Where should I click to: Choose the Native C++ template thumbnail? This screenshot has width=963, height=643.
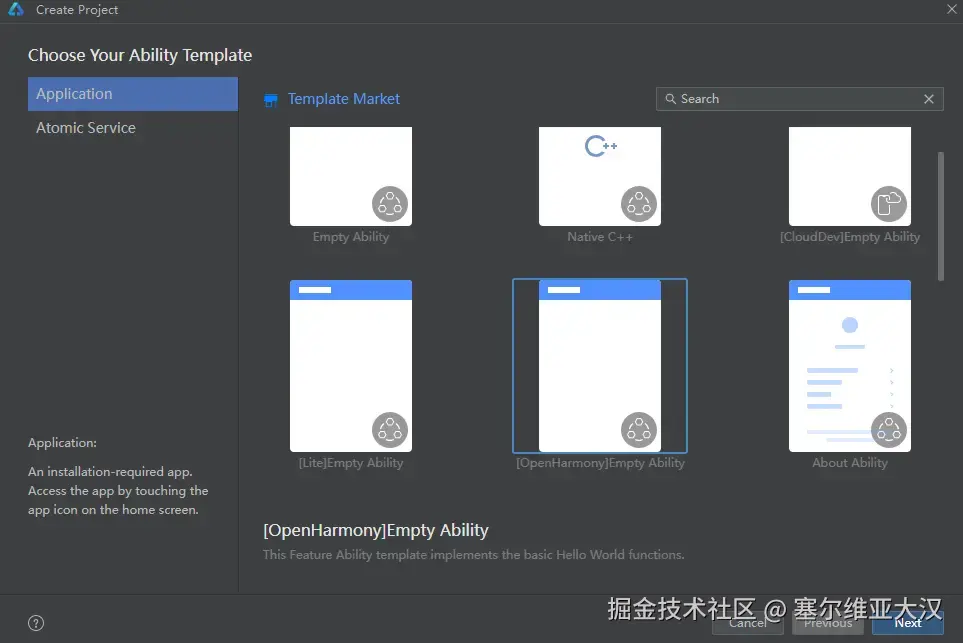(x=600, y=176)
